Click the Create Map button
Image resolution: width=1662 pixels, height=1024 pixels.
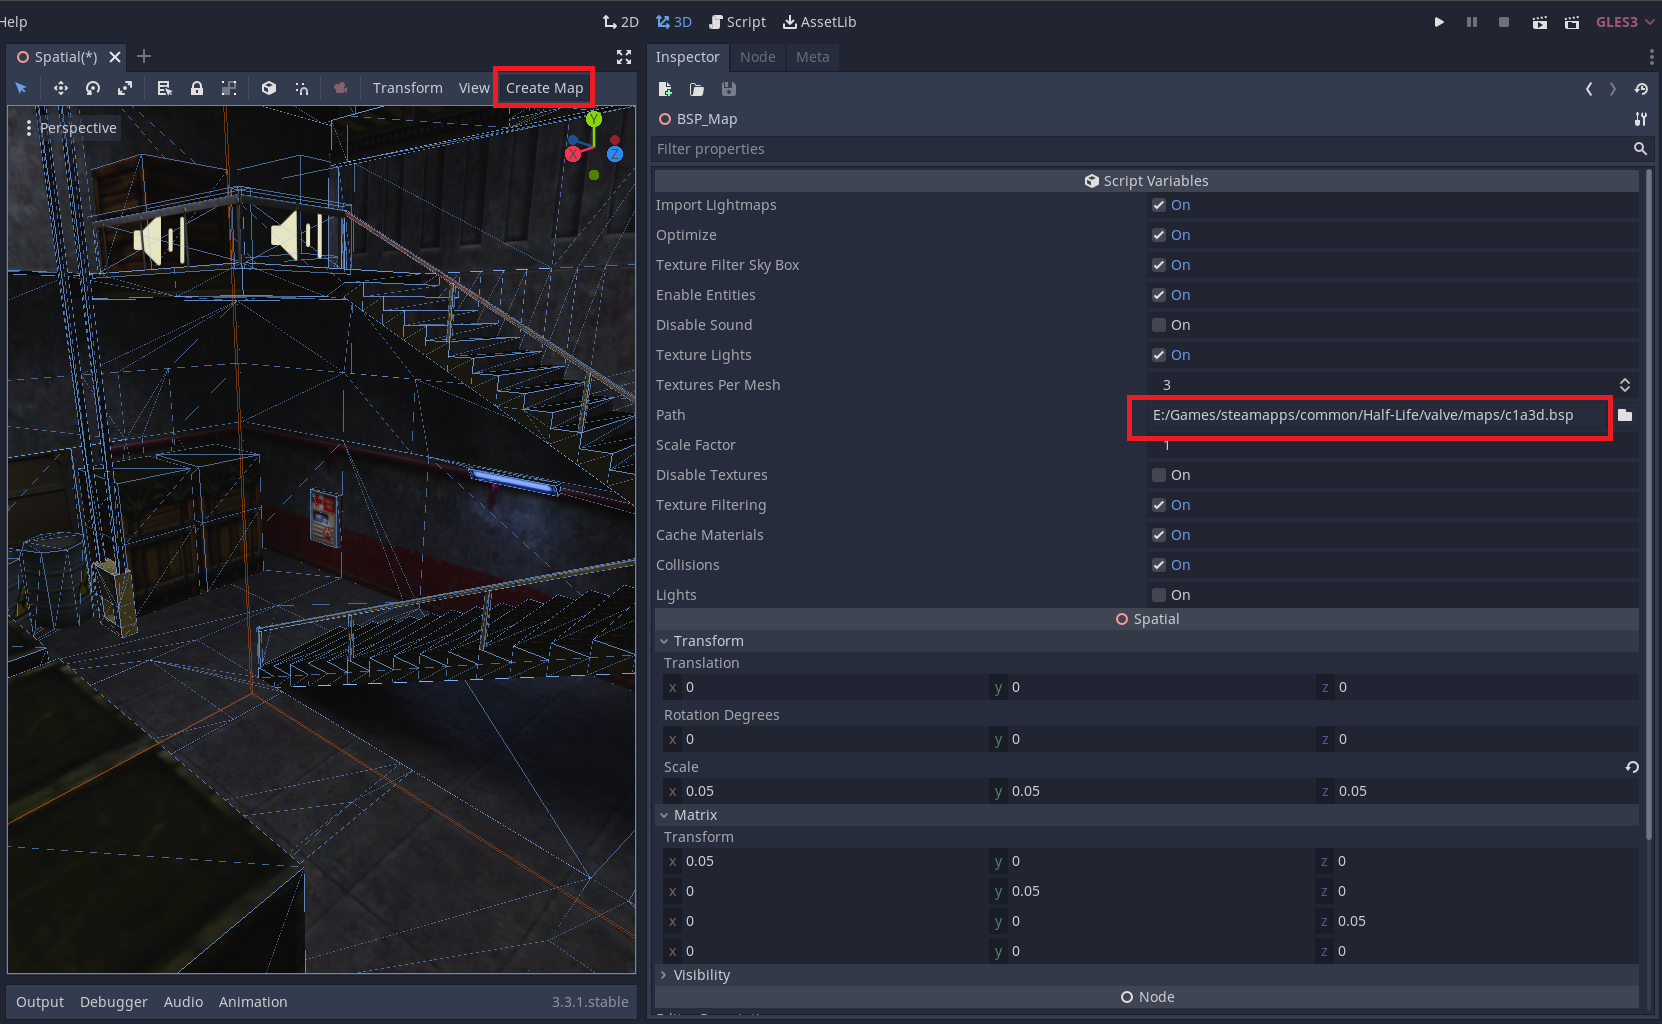(x=545, y=88)
